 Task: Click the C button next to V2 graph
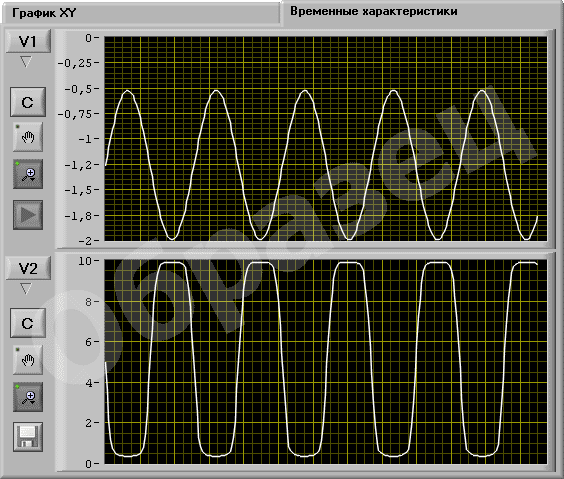click(x=28, y=323)
